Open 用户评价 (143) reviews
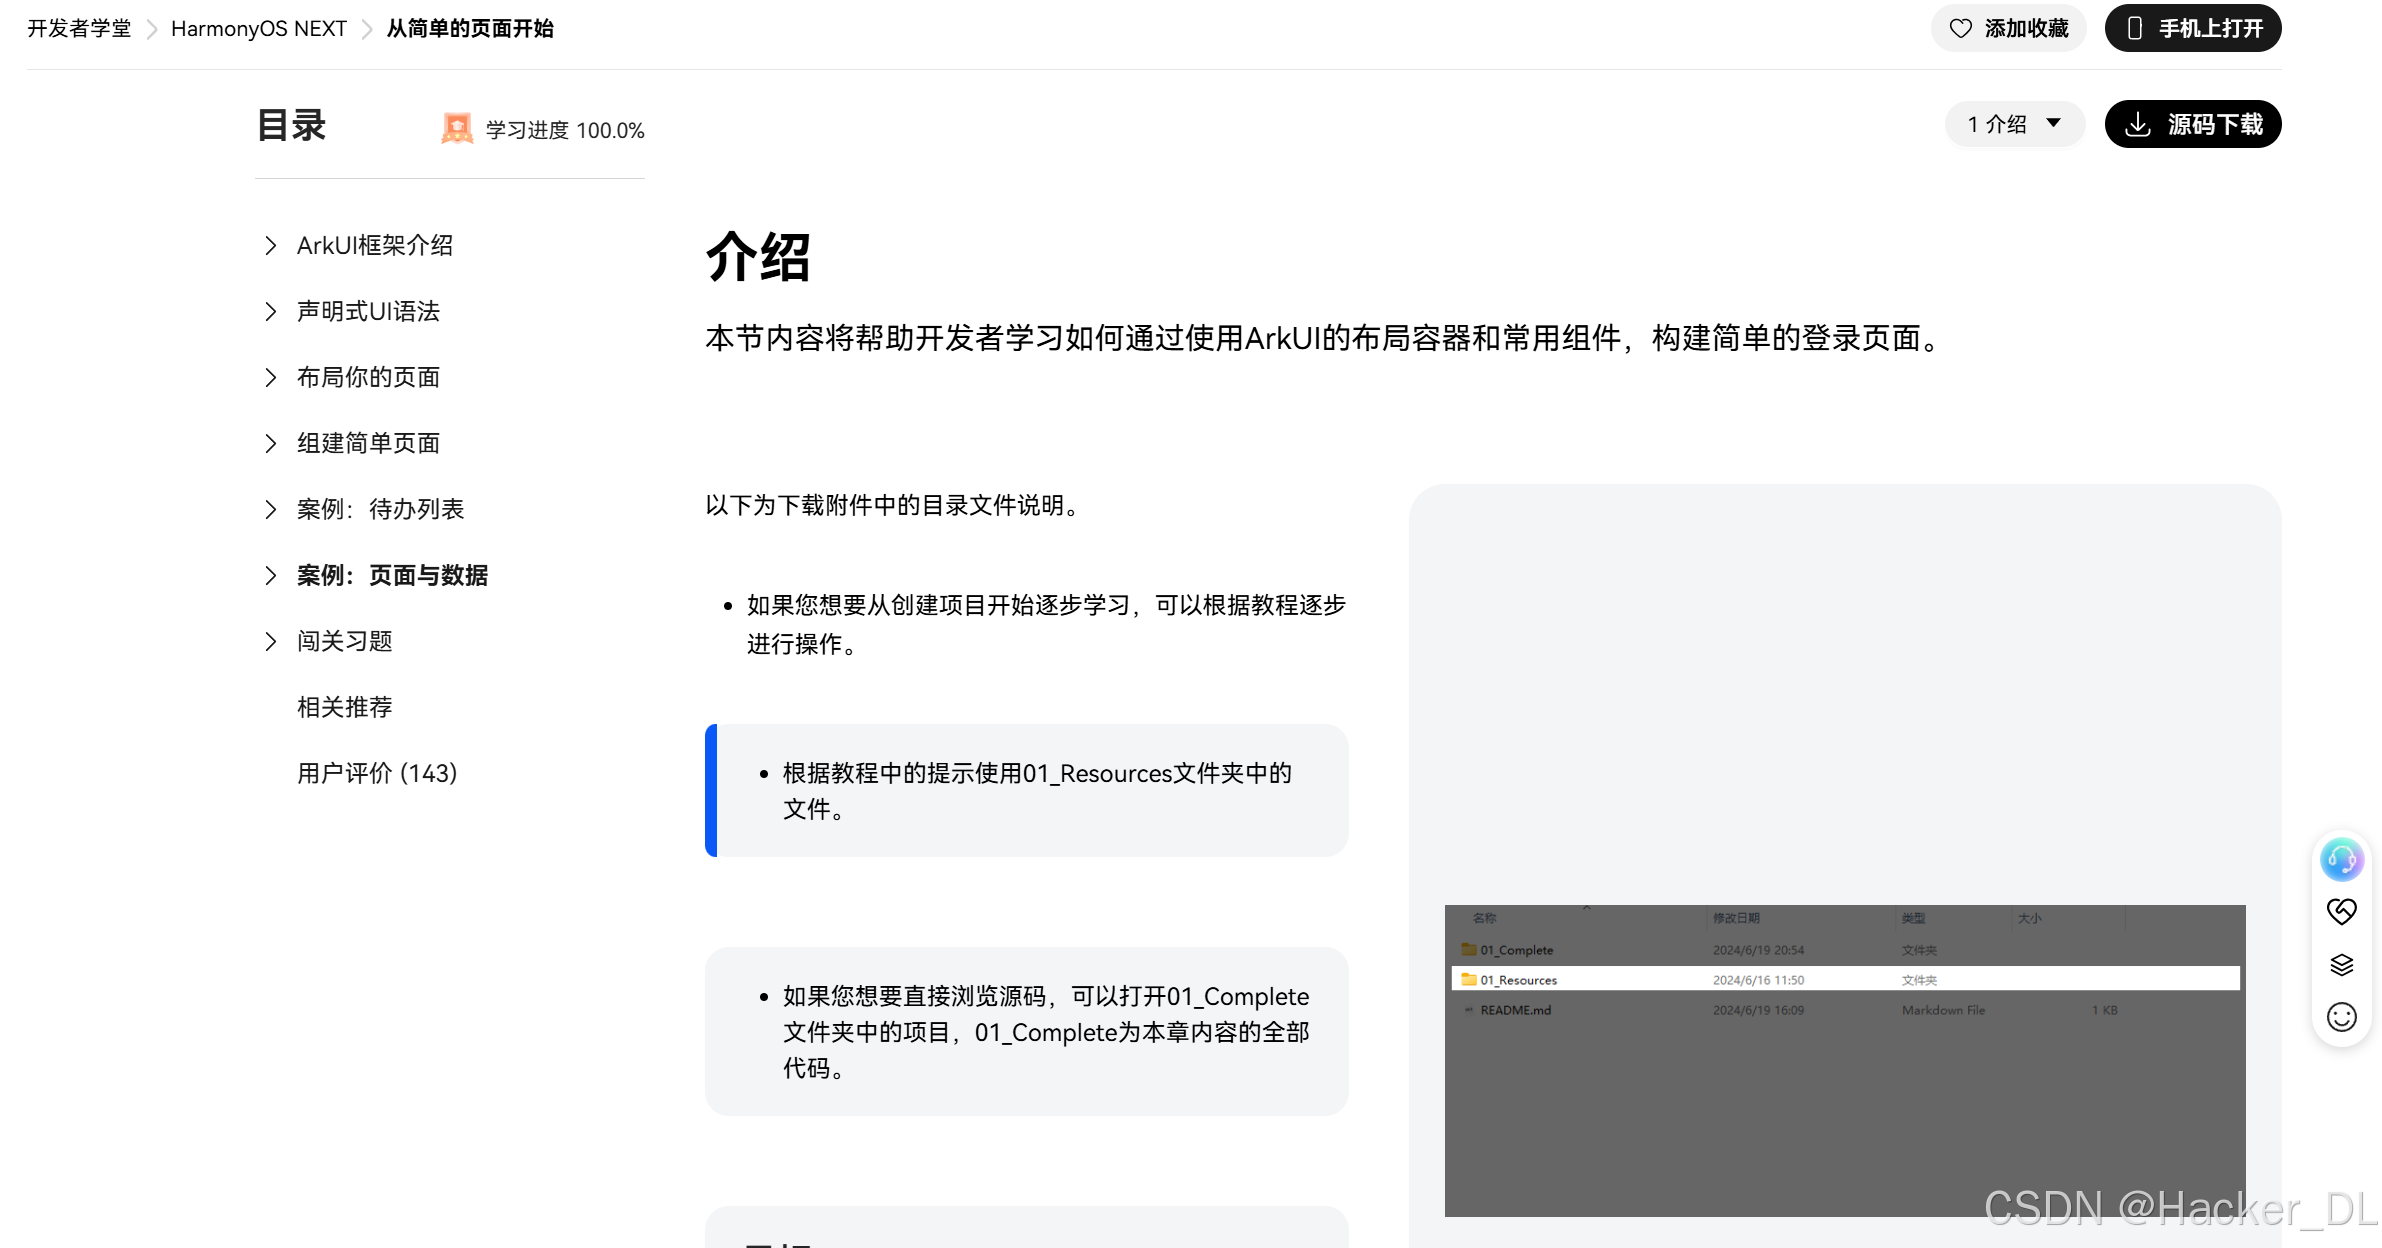Image resolution: width=2382 pixels, height=1248 pixels. pyautogui.click(x=376, y=774)
